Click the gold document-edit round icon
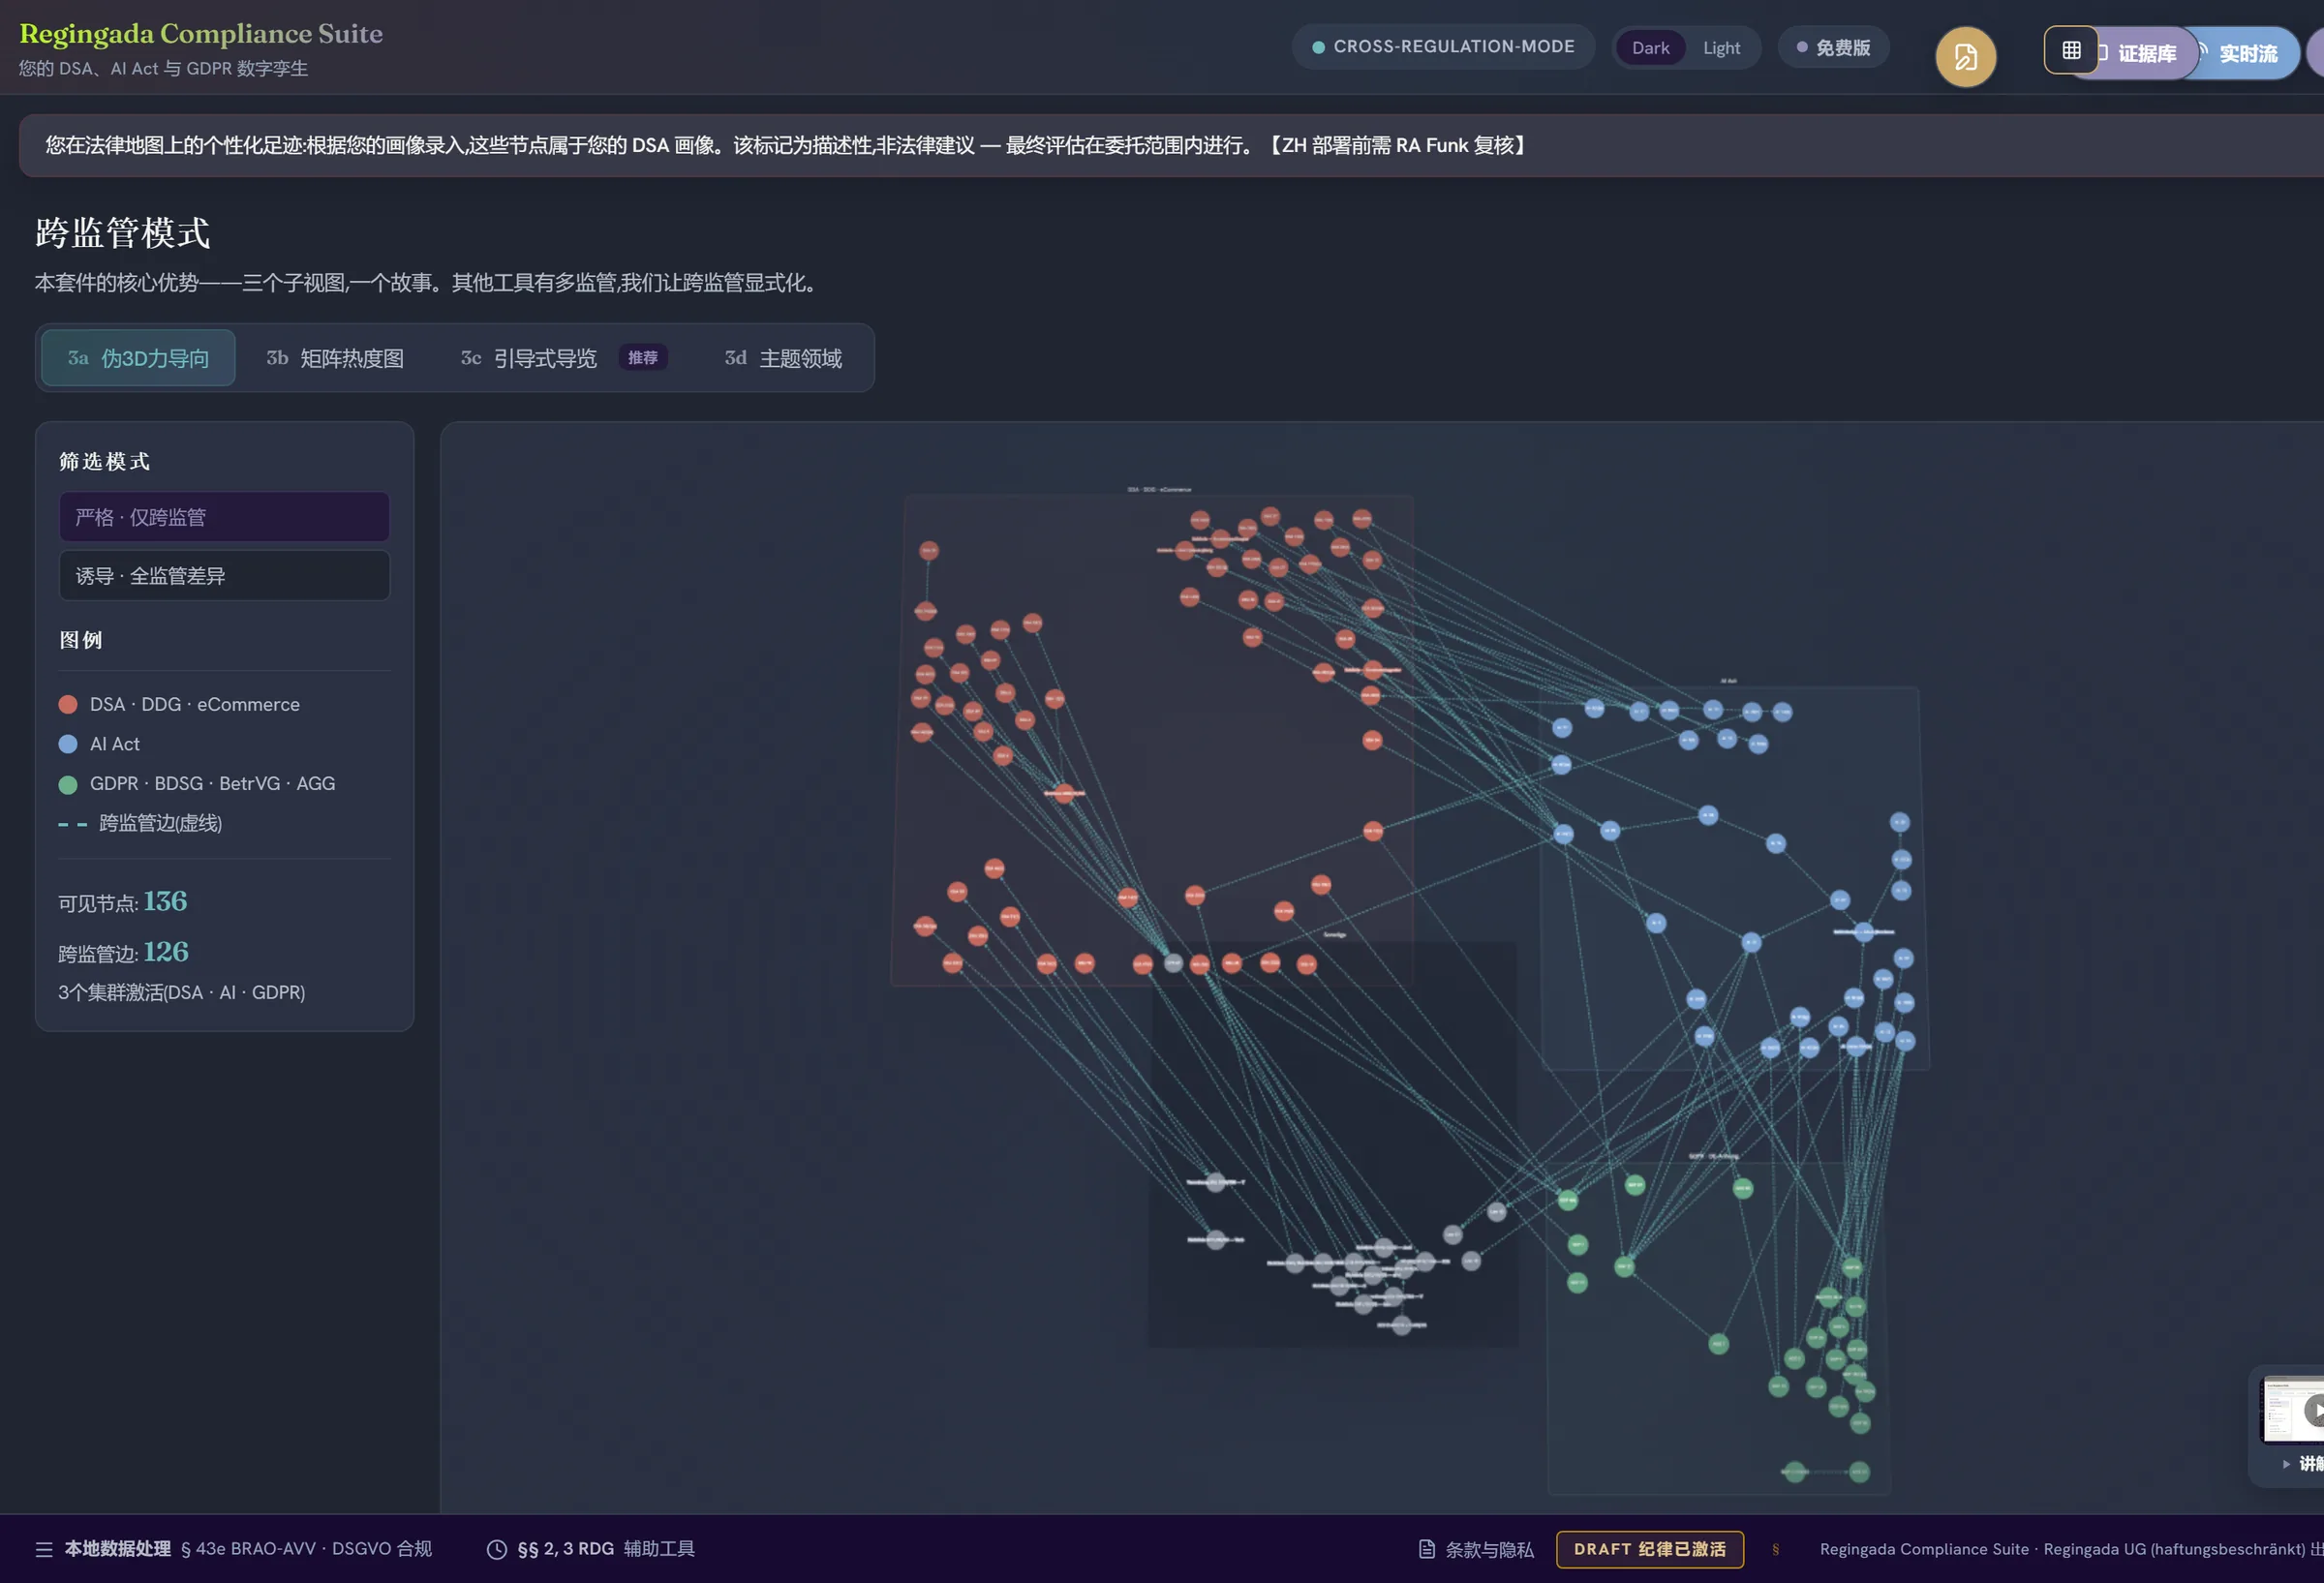Screen dimensions: 2324x1583 (1965, 57)
